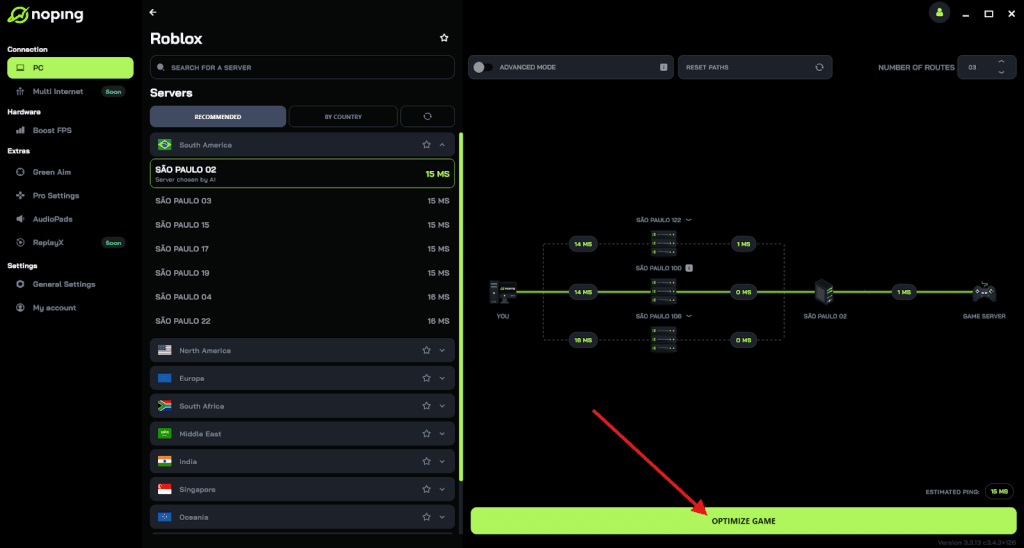The image size is (1024, 548).
Task: Open AudioPads from the sidebar
Action: pos(52,219)
